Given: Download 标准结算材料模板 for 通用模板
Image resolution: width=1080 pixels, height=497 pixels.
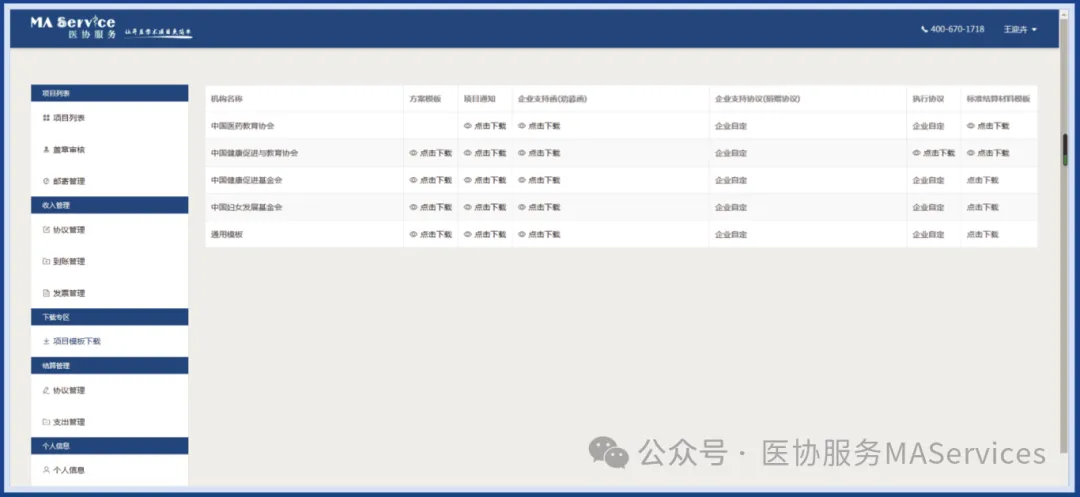Looking at the screenshot, I should [982, 234].
